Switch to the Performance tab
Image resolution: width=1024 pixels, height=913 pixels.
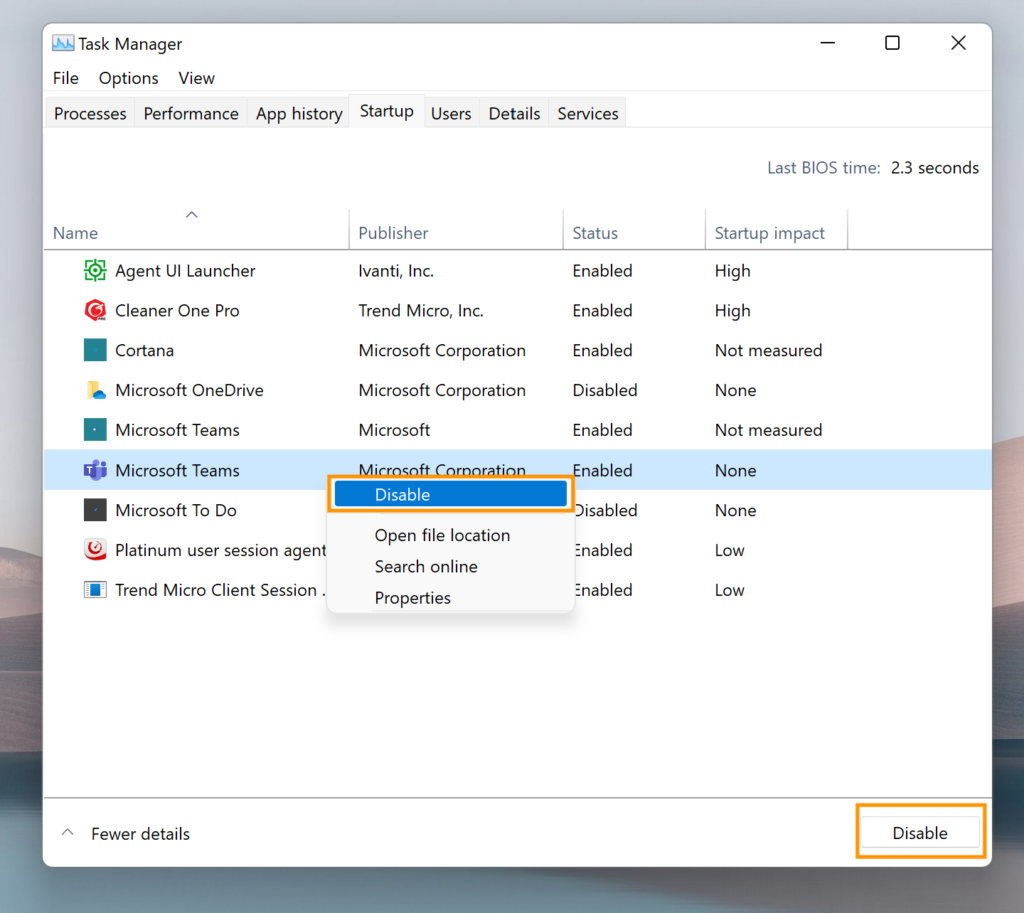191,114
